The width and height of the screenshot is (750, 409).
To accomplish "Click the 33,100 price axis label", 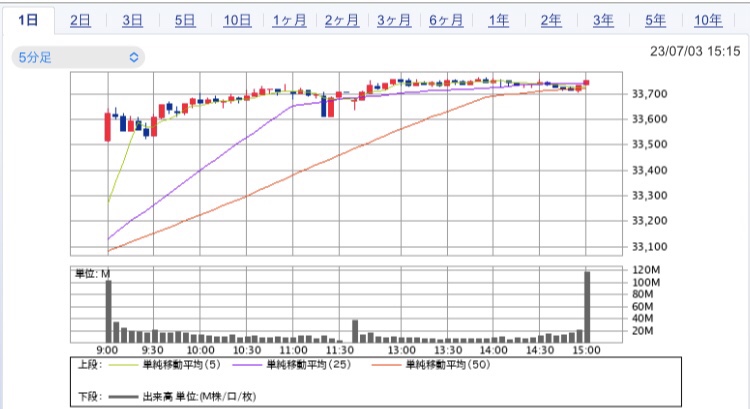I will [x=650, y=247].
